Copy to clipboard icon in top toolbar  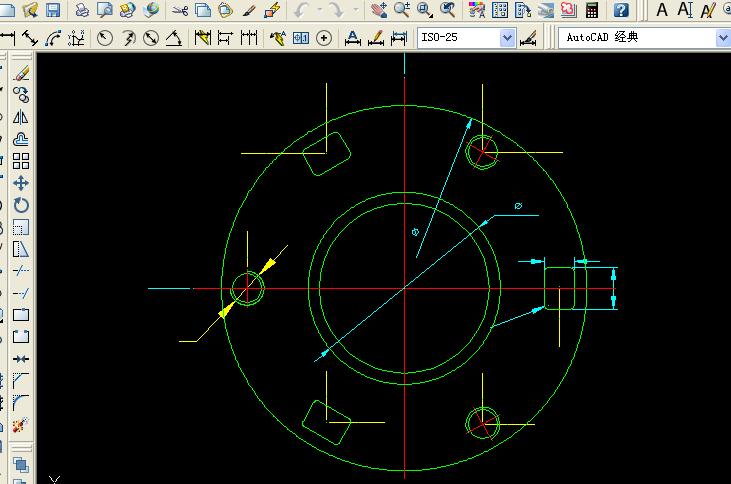[202, 9]
